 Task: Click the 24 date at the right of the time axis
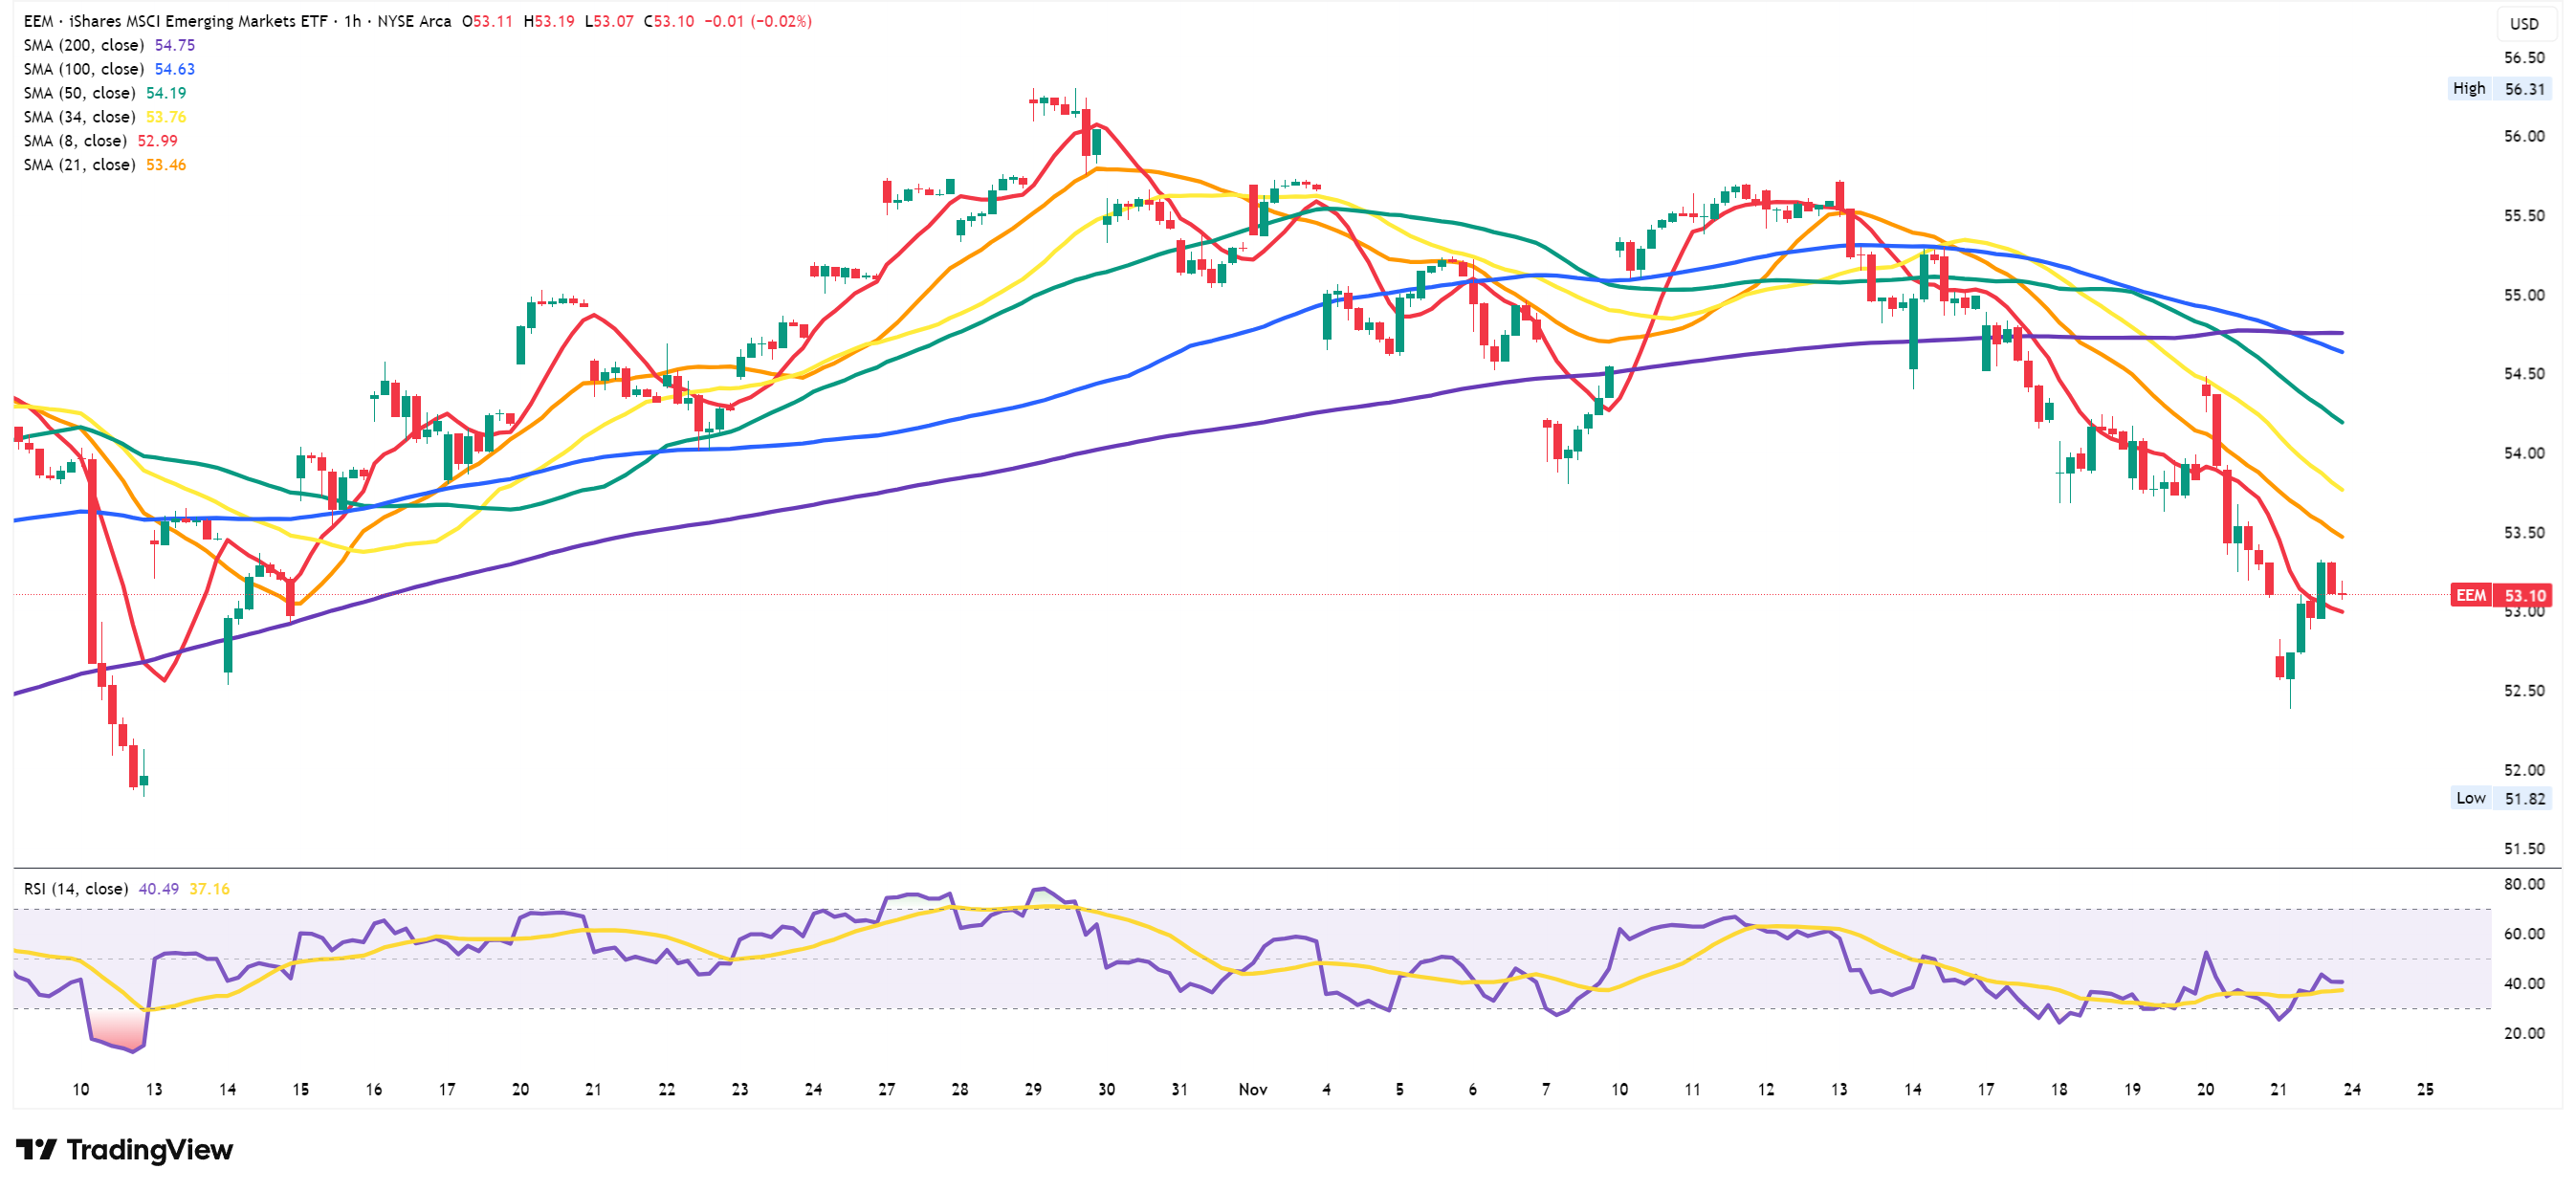pos(2352,1089)
